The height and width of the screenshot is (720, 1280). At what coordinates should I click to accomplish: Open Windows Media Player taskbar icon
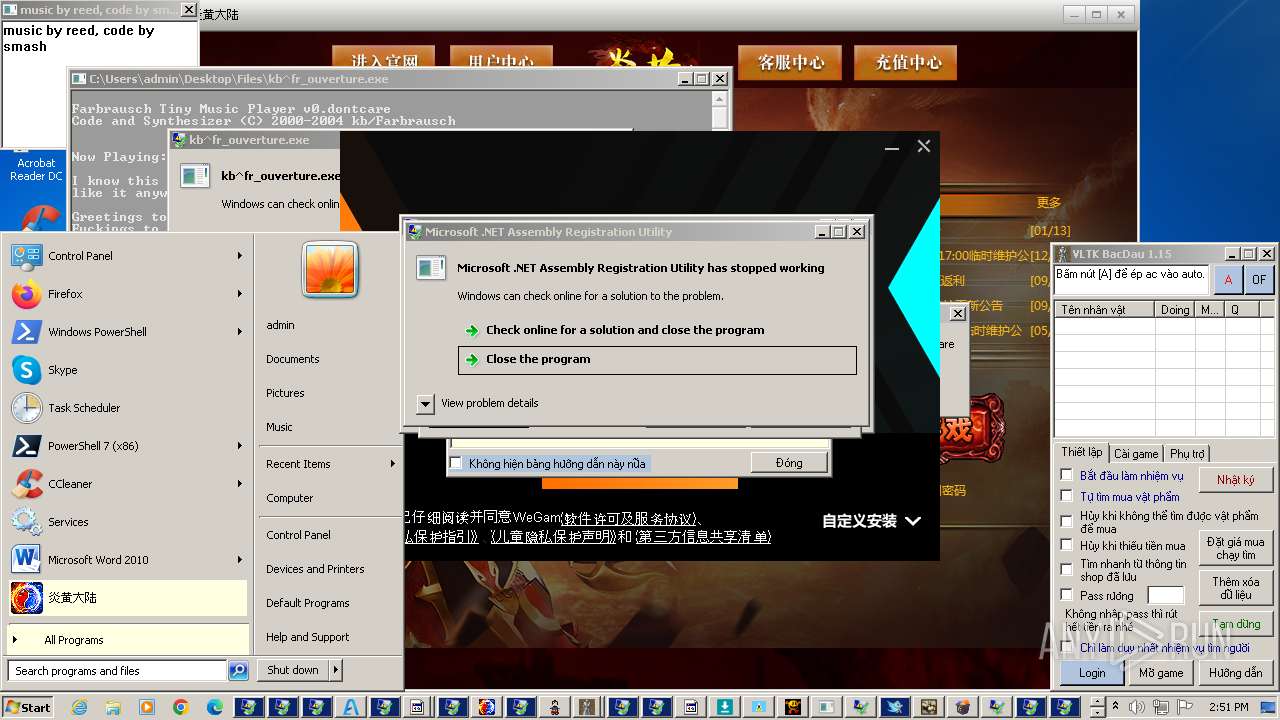pyautogui.click(x=147, y=707)
